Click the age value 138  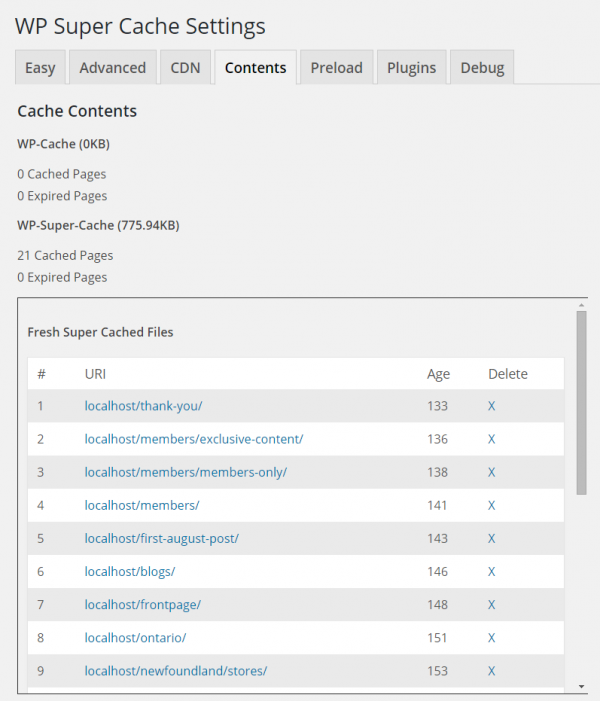[437, 472]
